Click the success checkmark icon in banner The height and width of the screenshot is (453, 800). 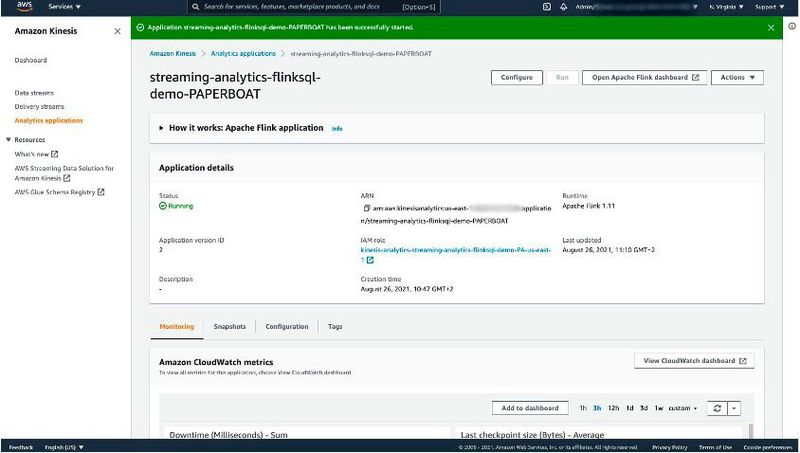click(140, 28)
